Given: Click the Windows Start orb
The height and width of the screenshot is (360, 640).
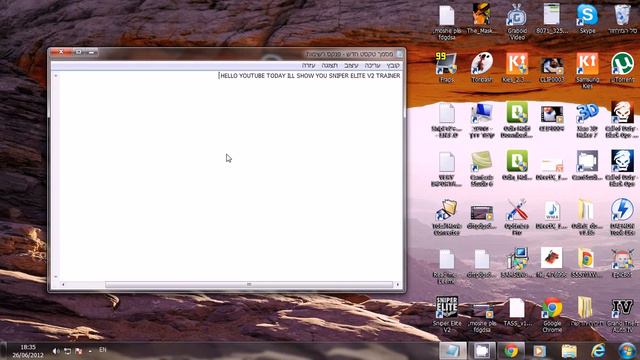Looking at the screenshot, I should coord(627,351).
